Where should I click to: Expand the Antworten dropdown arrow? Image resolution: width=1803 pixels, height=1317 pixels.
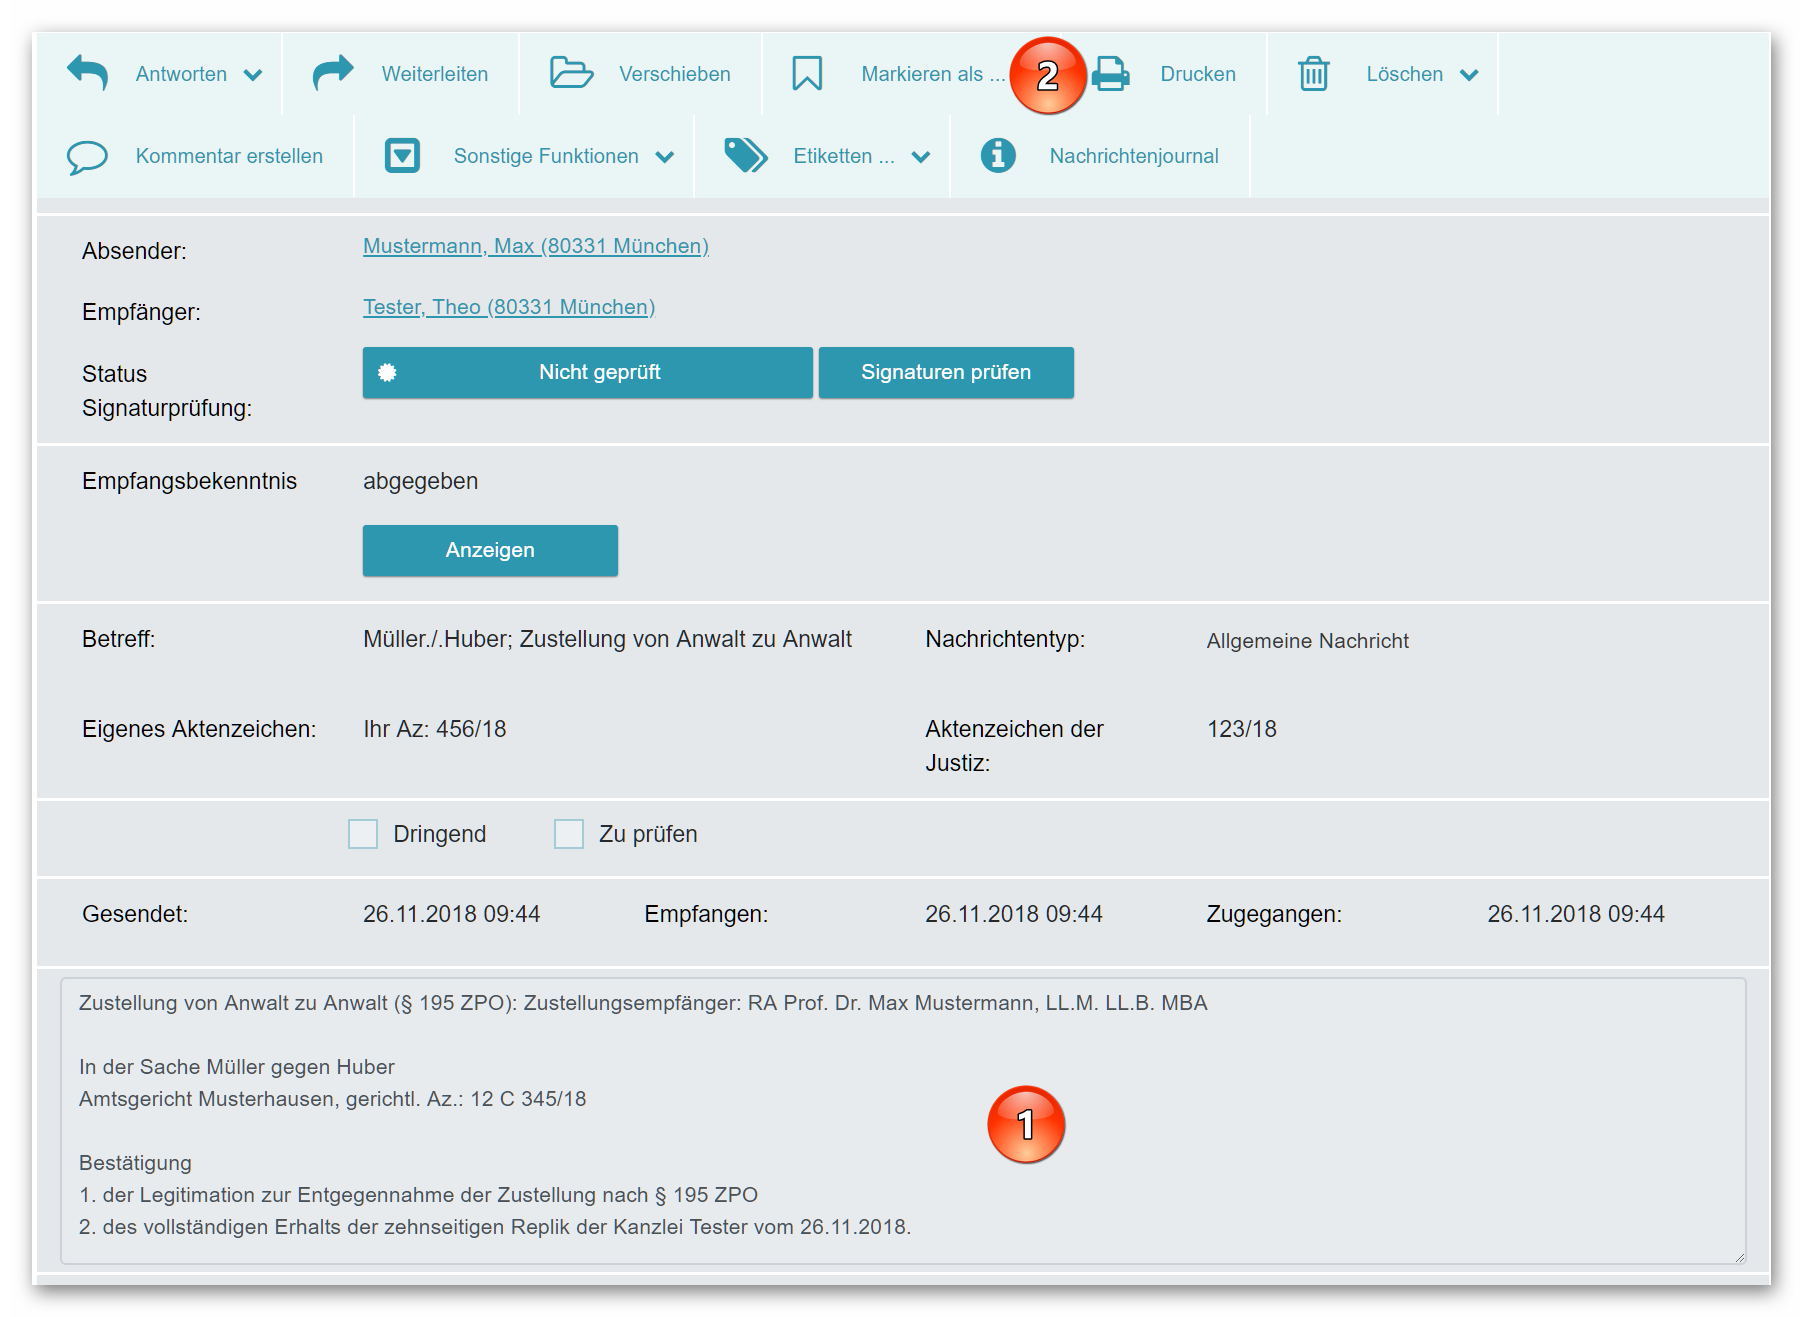point(253,75)
